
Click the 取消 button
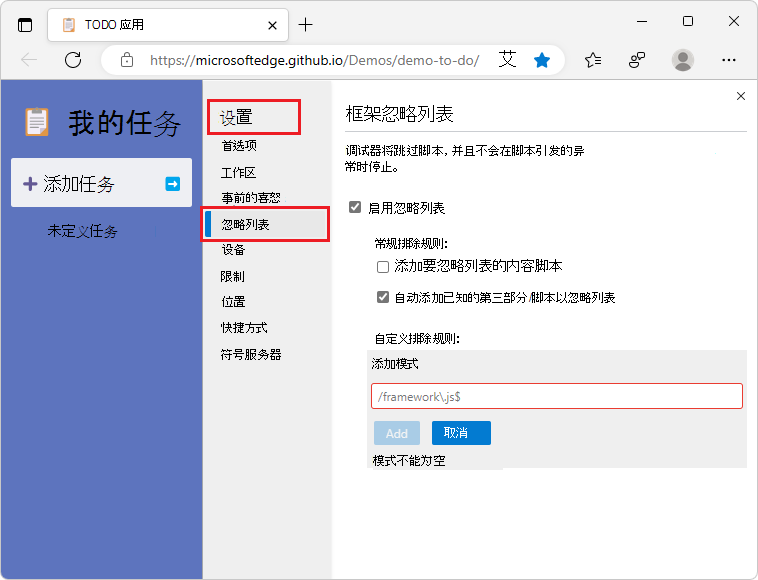[461, 433]
